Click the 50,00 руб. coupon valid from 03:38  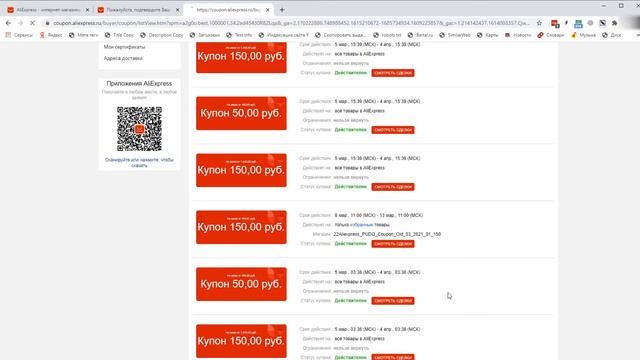[x=241, y=284]
